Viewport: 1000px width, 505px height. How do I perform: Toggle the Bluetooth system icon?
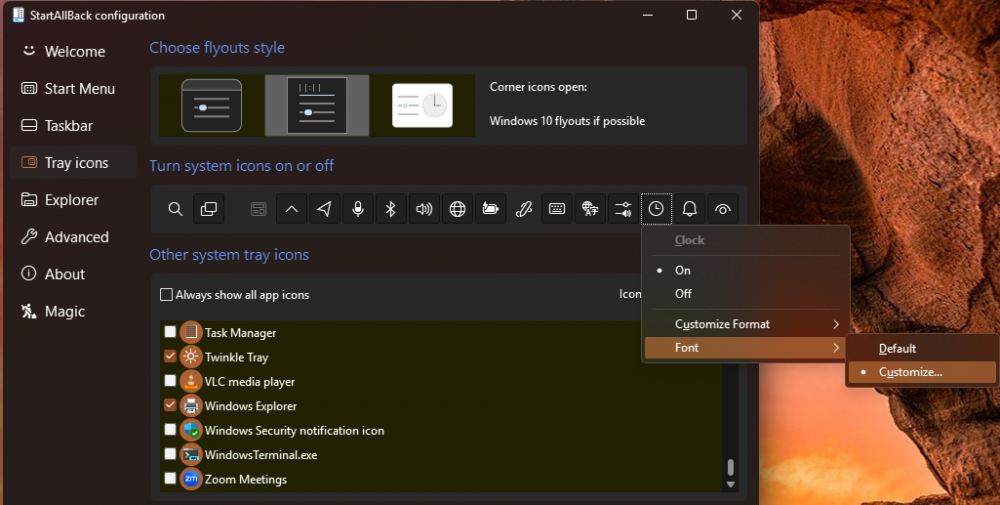pyautogui.click(x=392, y=209)
